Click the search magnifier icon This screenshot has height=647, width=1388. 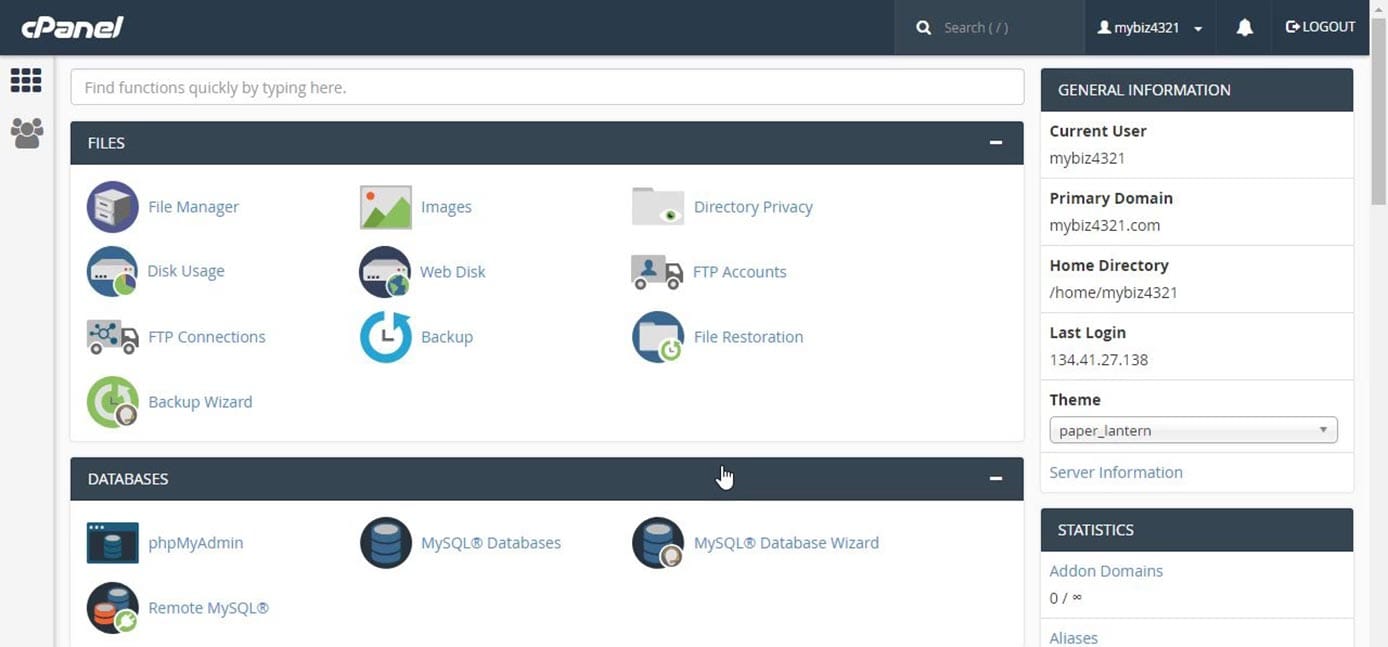pos(924,28)
